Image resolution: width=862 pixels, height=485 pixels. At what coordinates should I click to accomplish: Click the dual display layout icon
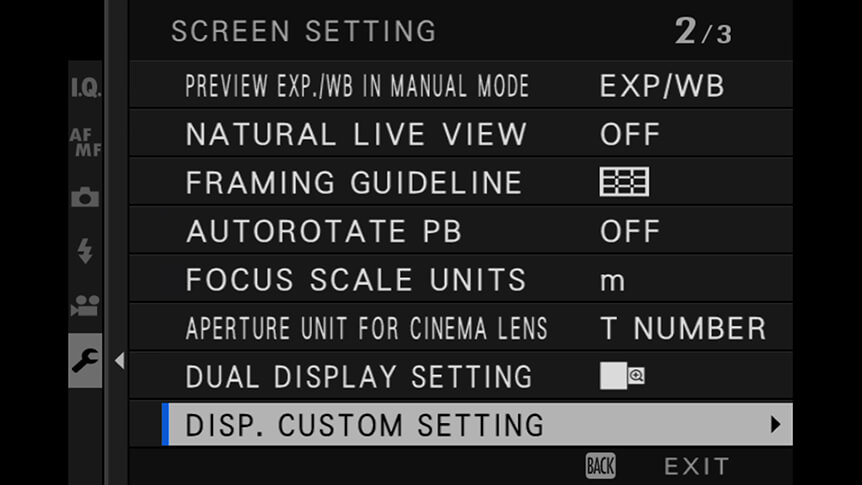pos(622,376)
